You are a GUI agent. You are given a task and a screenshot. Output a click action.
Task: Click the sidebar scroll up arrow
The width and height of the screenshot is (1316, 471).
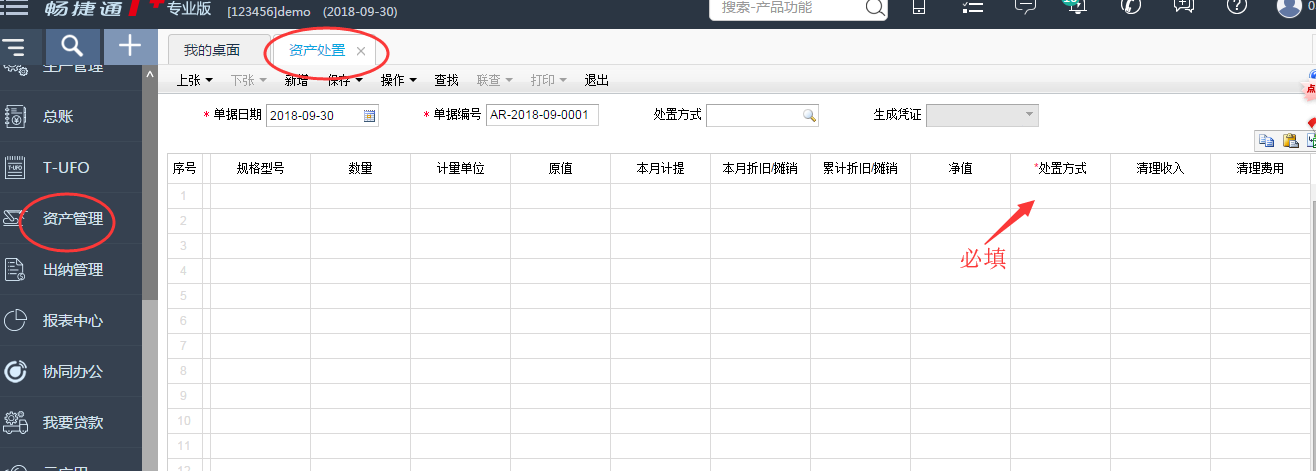(x=150, y=75)
